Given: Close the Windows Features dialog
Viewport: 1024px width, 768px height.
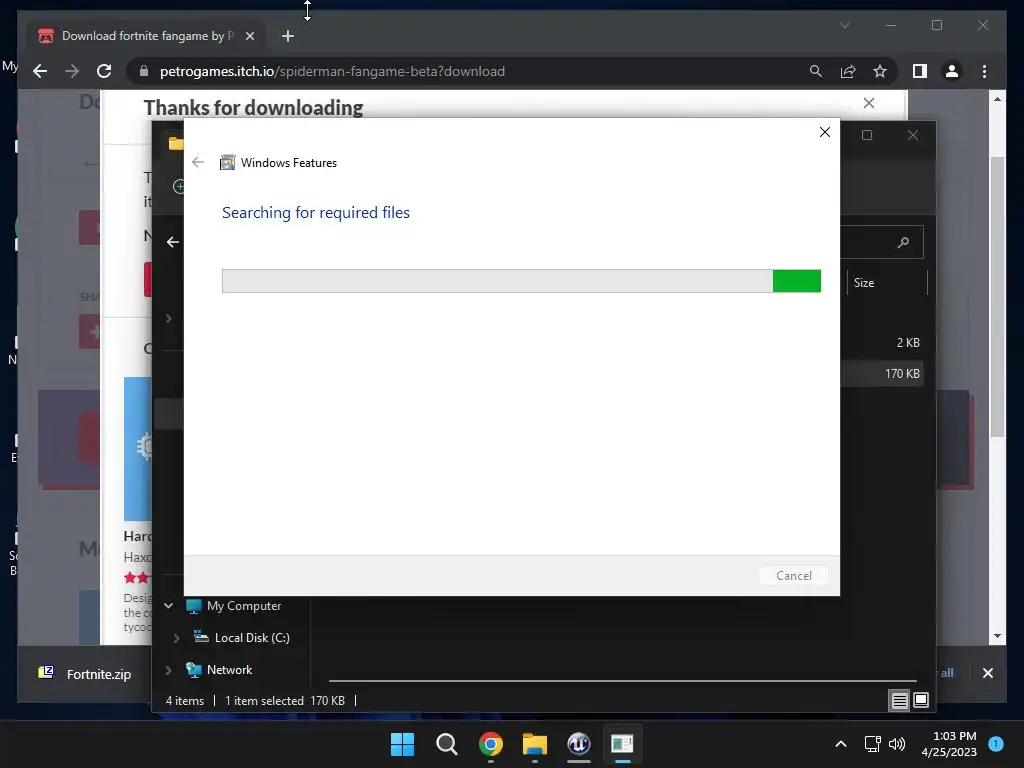Looking at the screenshot, I should [825, 132].
